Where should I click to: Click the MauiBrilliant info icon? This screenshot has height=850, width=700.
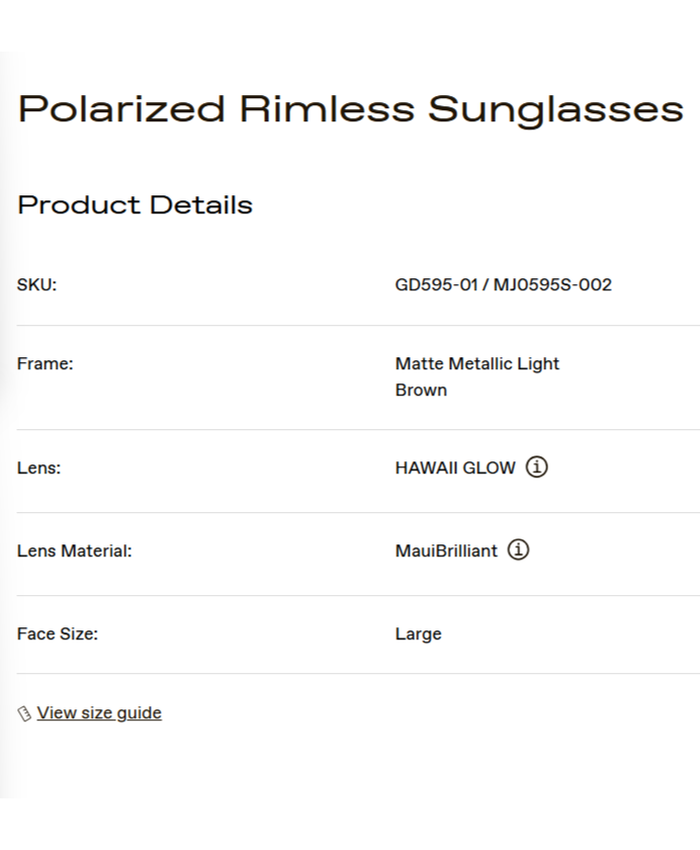click(518, 550)
